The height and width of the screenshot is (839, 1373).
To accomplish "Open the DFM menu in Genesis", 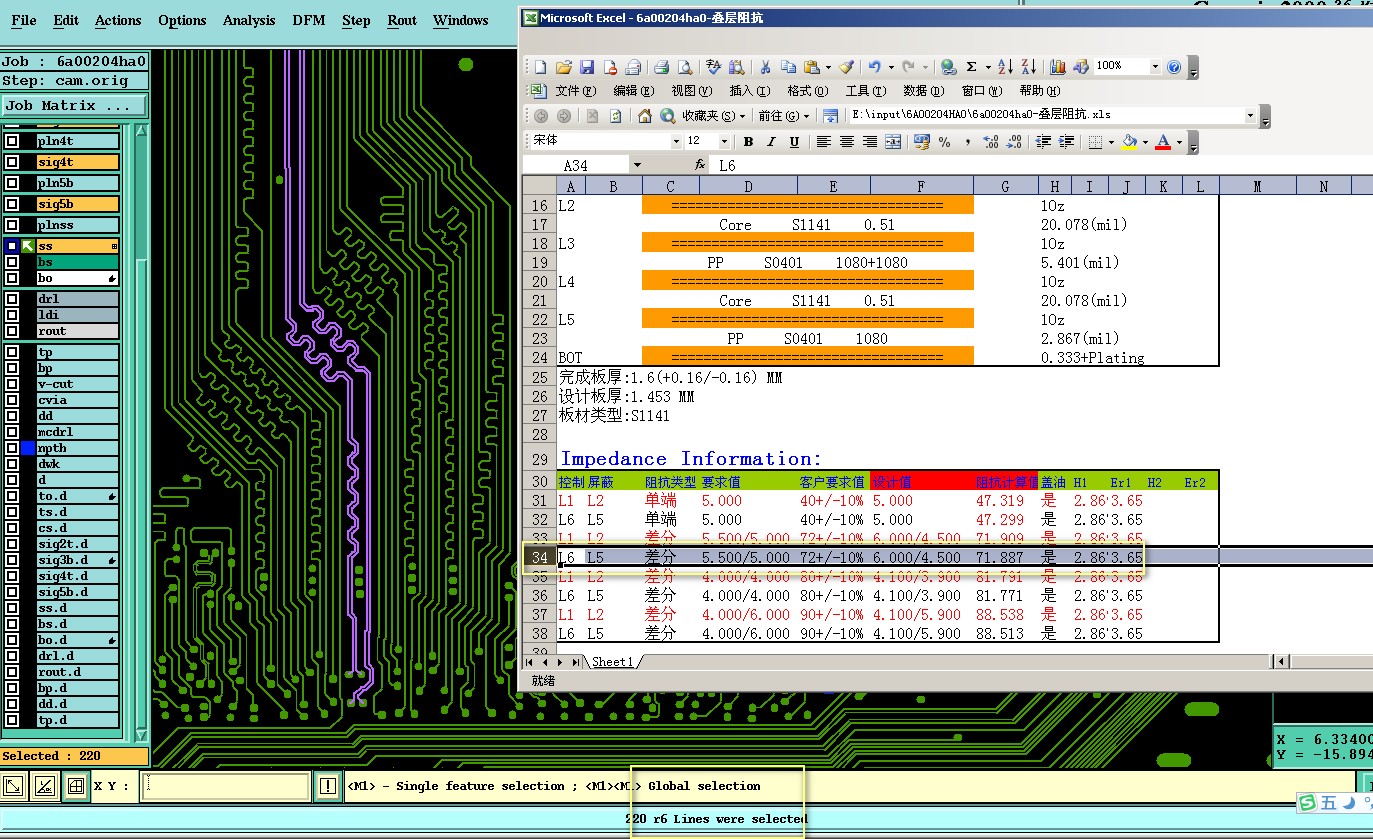I will click(x=309, y=20).
